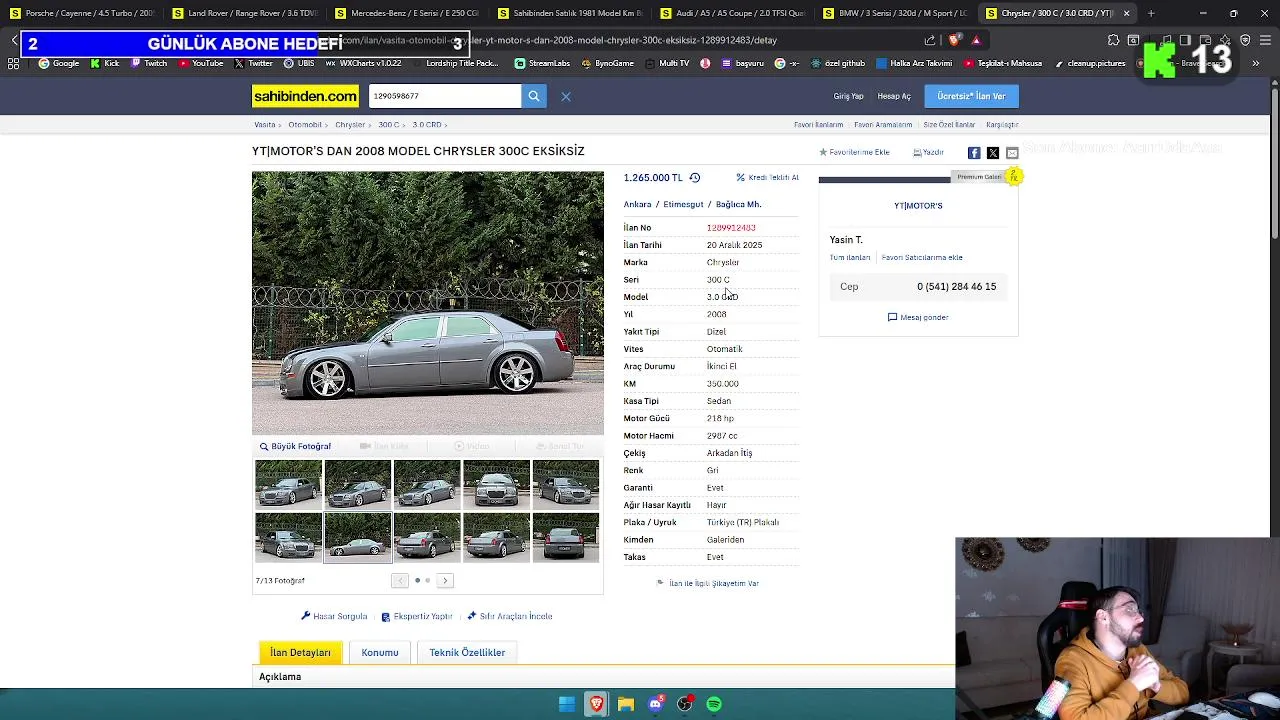Click the Ekspertiz Yaptır link
This screenshot has height=720, width=1280.
(x=417, y=616)
